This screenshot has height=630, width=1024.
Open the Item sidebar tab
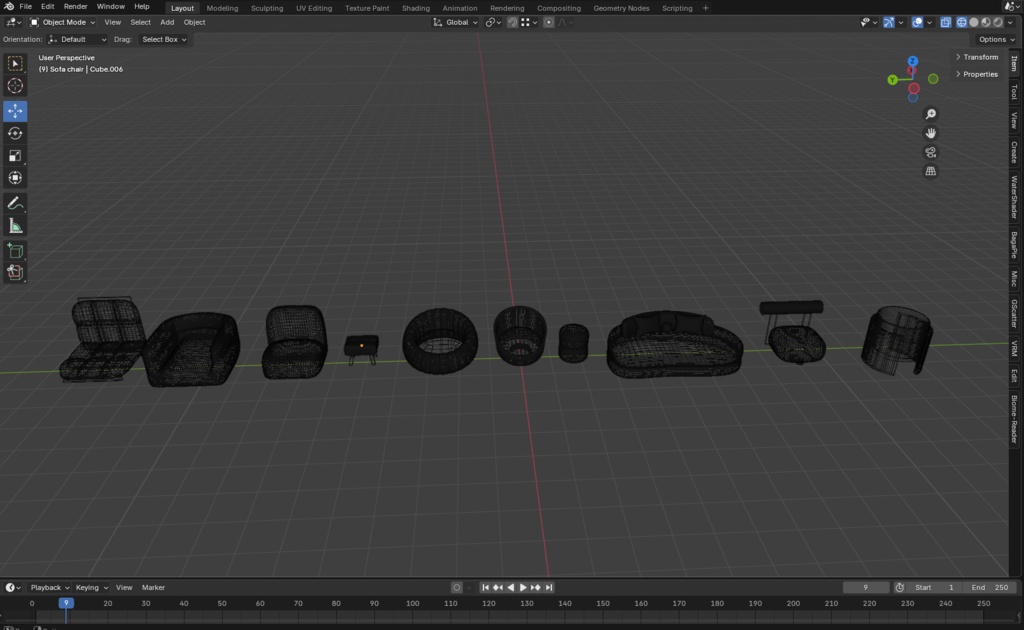click(1014, 63)
